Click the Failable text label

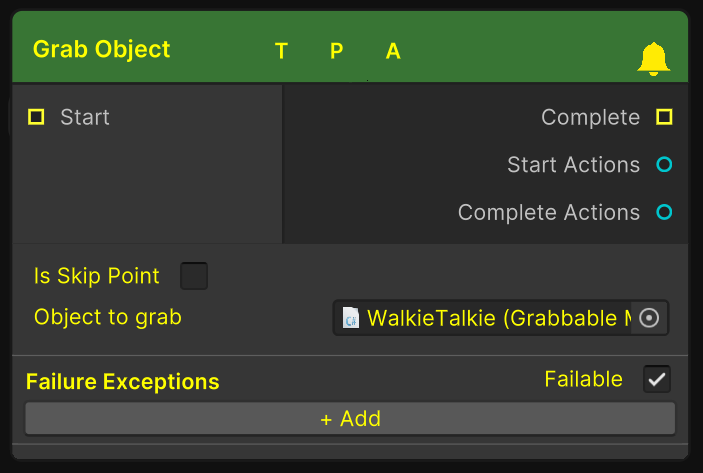(583, 379)
